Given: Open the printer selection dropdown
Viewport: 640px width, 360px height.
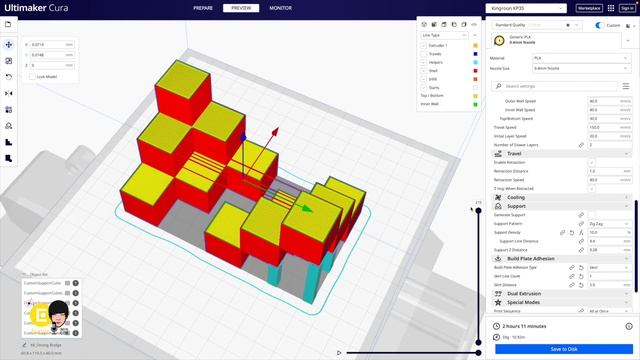Looking at the screenshot, I should (x=526, y=8).
